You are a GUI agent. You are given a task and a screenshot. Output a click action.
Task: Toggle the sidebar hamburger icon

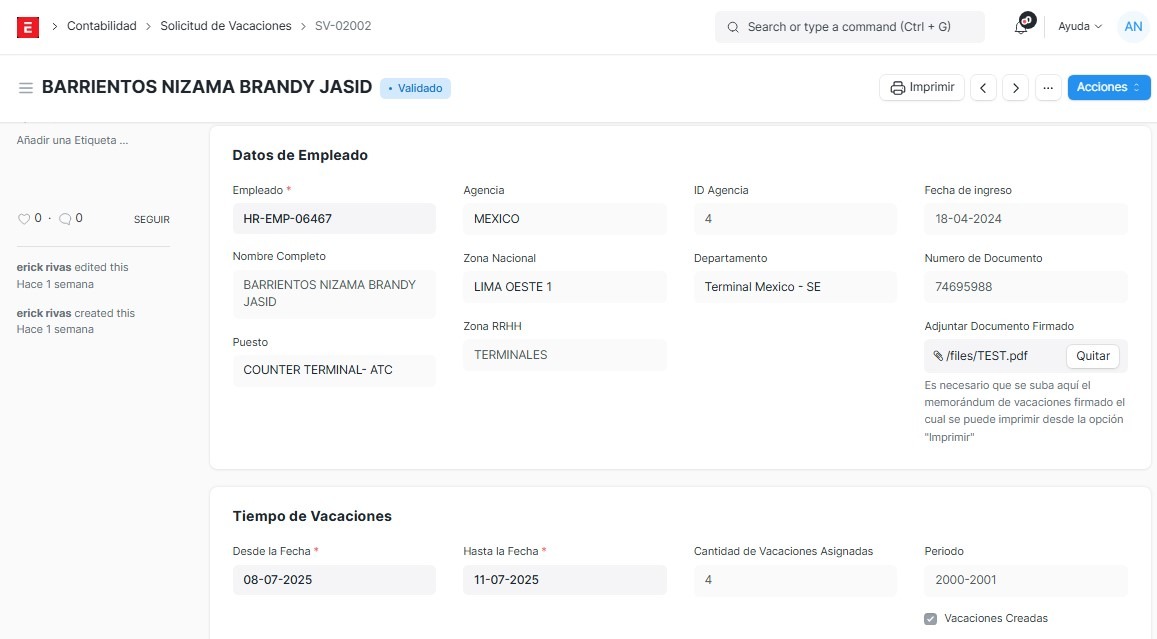pyautogui.click(x=26, y=88)
